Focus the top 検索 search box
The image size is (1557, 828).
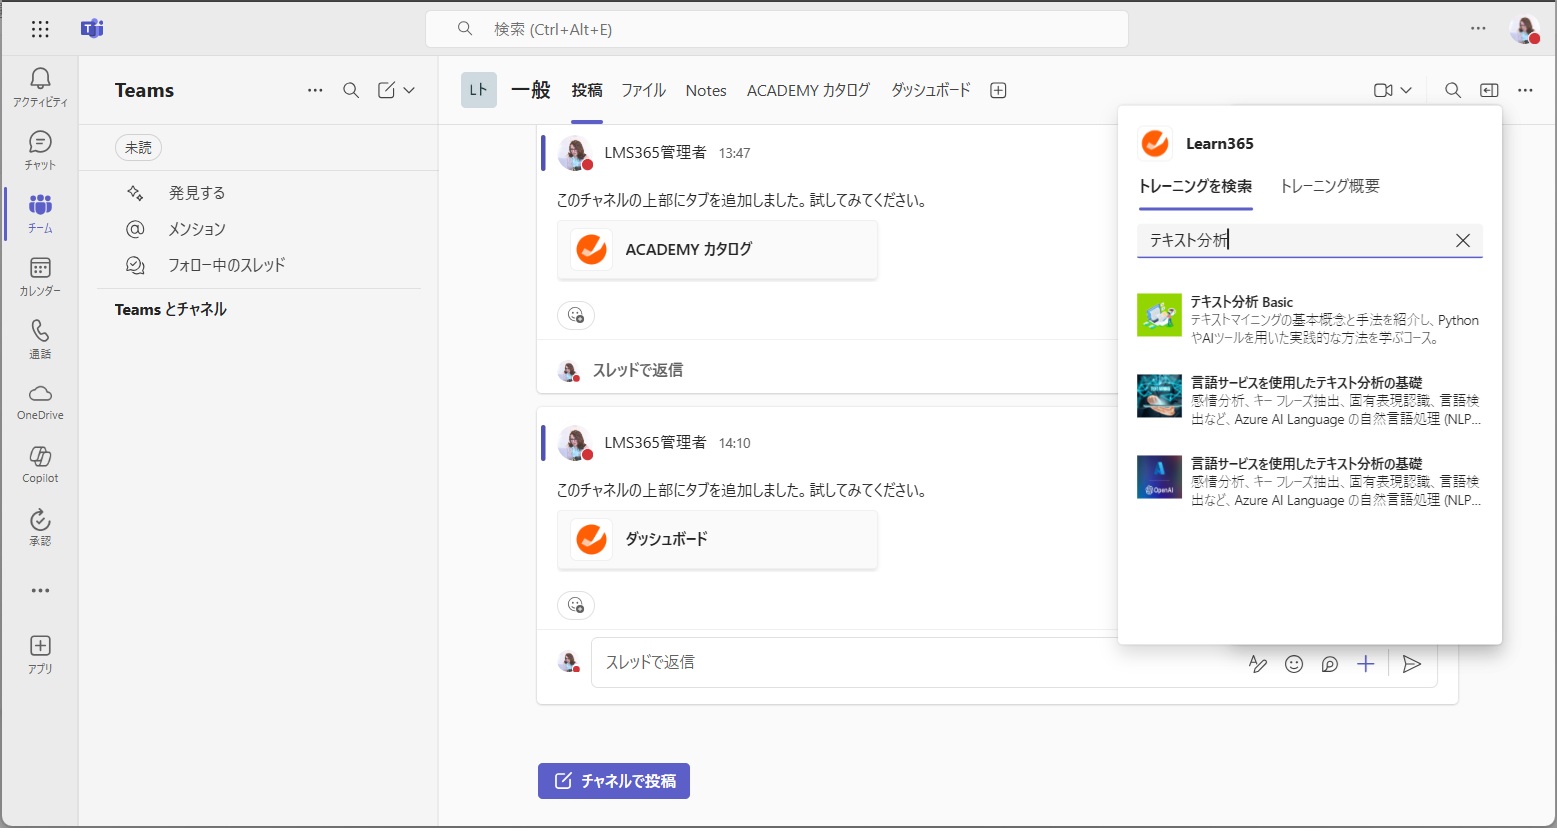point(777,29)
